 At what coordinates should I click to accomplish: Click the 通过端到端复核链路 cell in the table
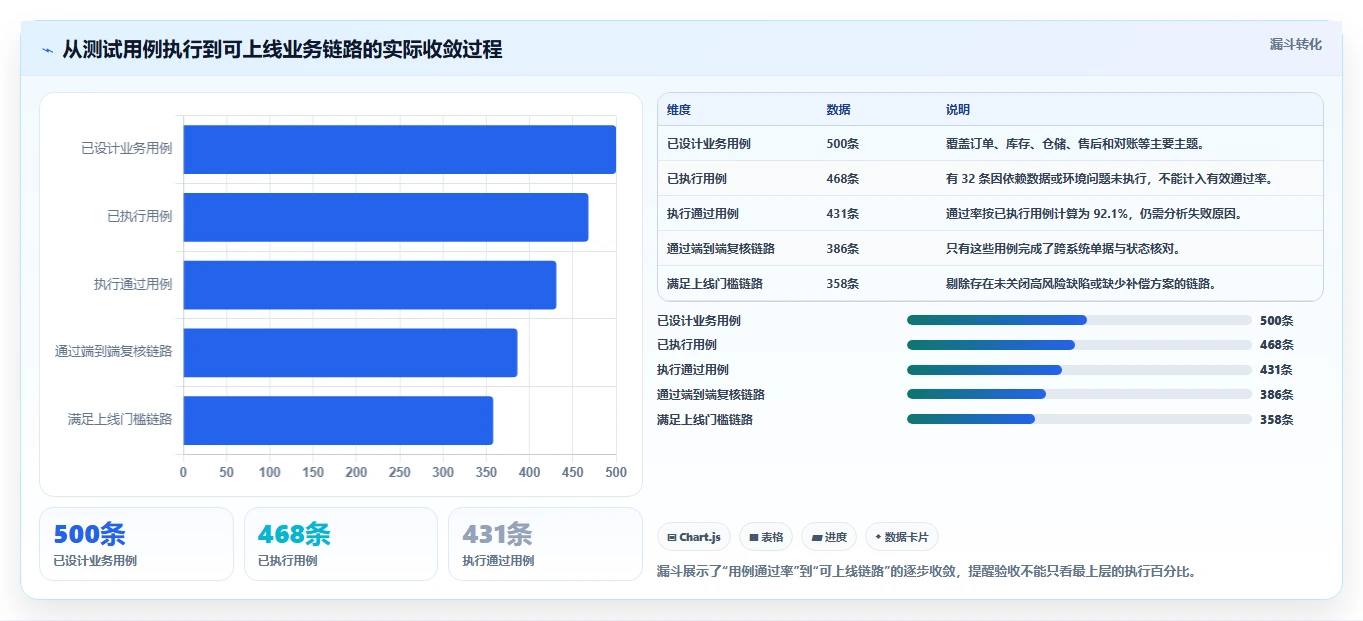[x=721, y=249]
